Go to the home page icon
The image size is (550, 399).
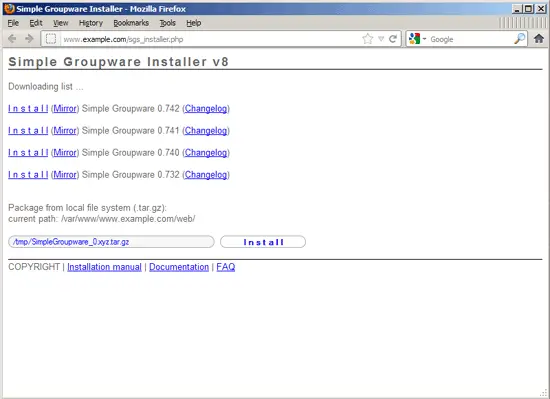[539, 39]
